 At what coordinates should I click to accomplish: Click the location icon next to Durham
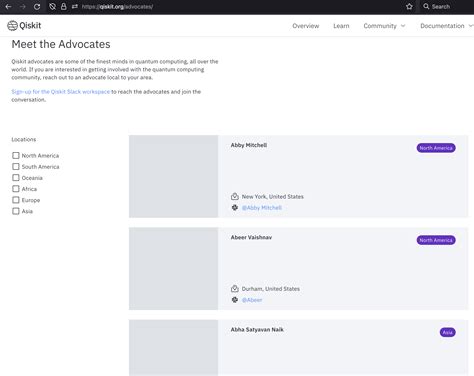[x=235, y=288]
